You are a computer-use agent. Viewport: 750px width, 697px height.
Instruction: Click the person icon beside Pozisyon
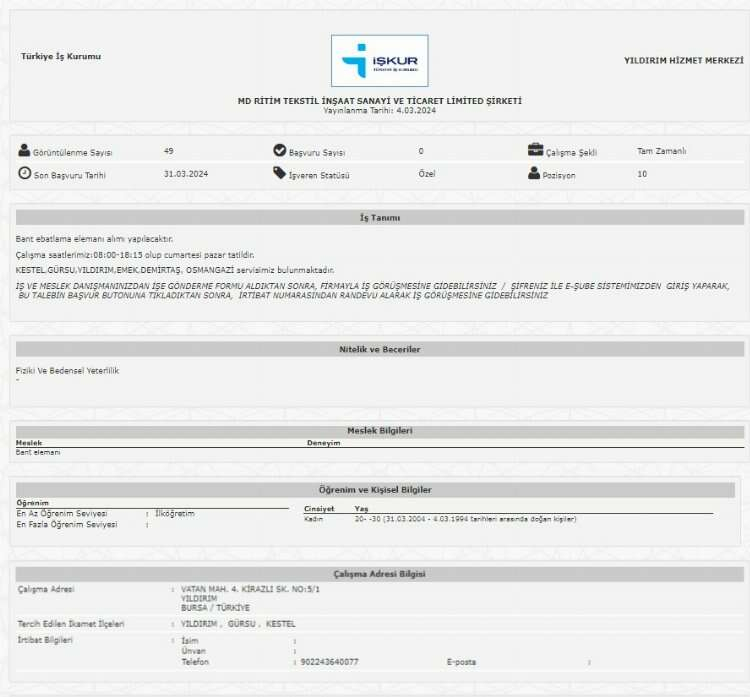click(536, 174)
